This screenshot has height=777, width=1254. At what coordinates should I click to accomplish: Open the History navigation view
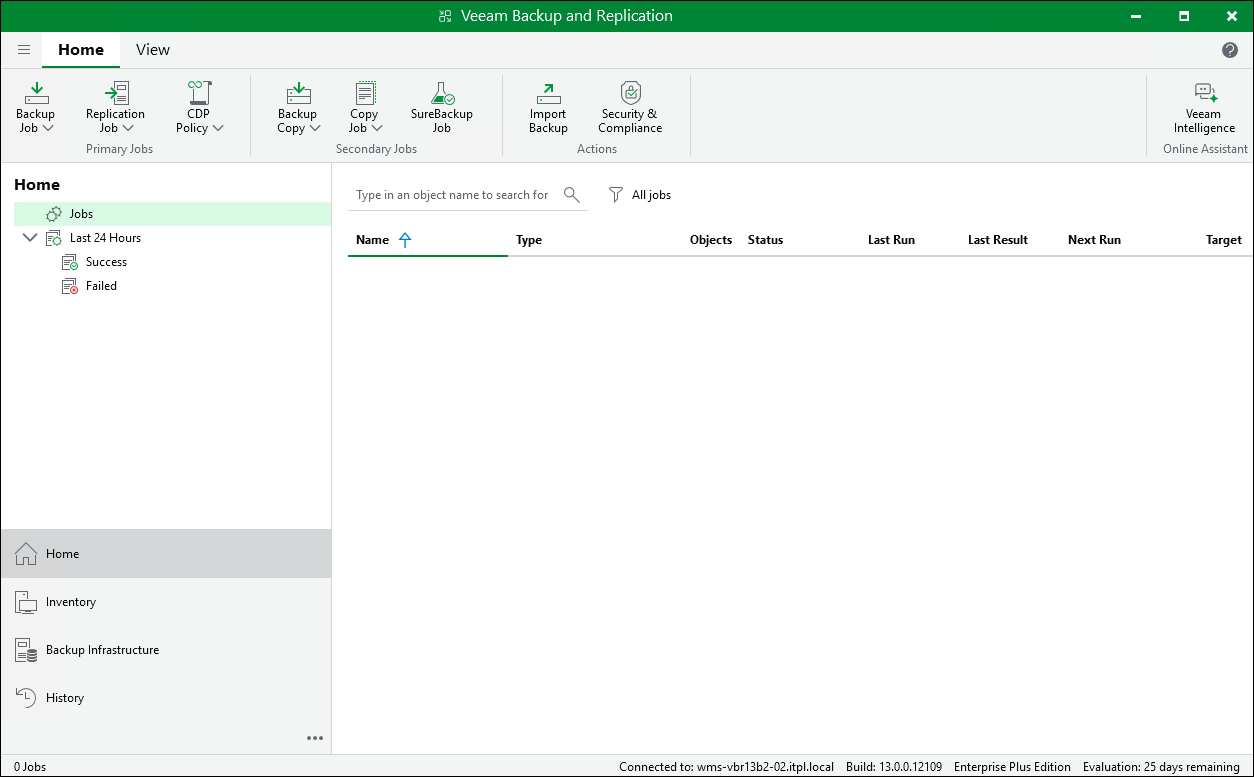[166, 698]
